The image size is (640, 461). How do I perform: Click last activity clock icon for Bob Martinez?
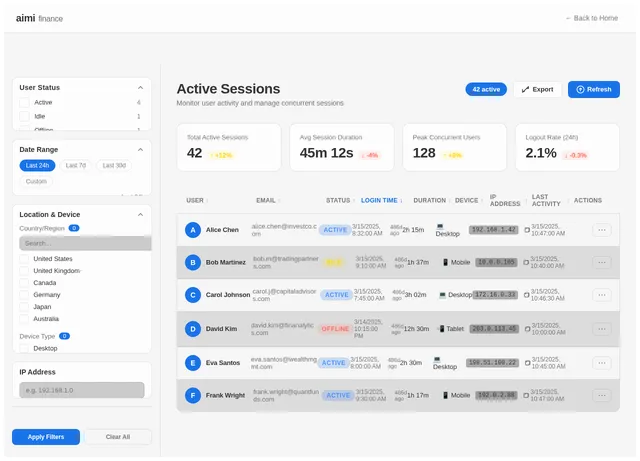pyautogui.click(x=526, y=262)
